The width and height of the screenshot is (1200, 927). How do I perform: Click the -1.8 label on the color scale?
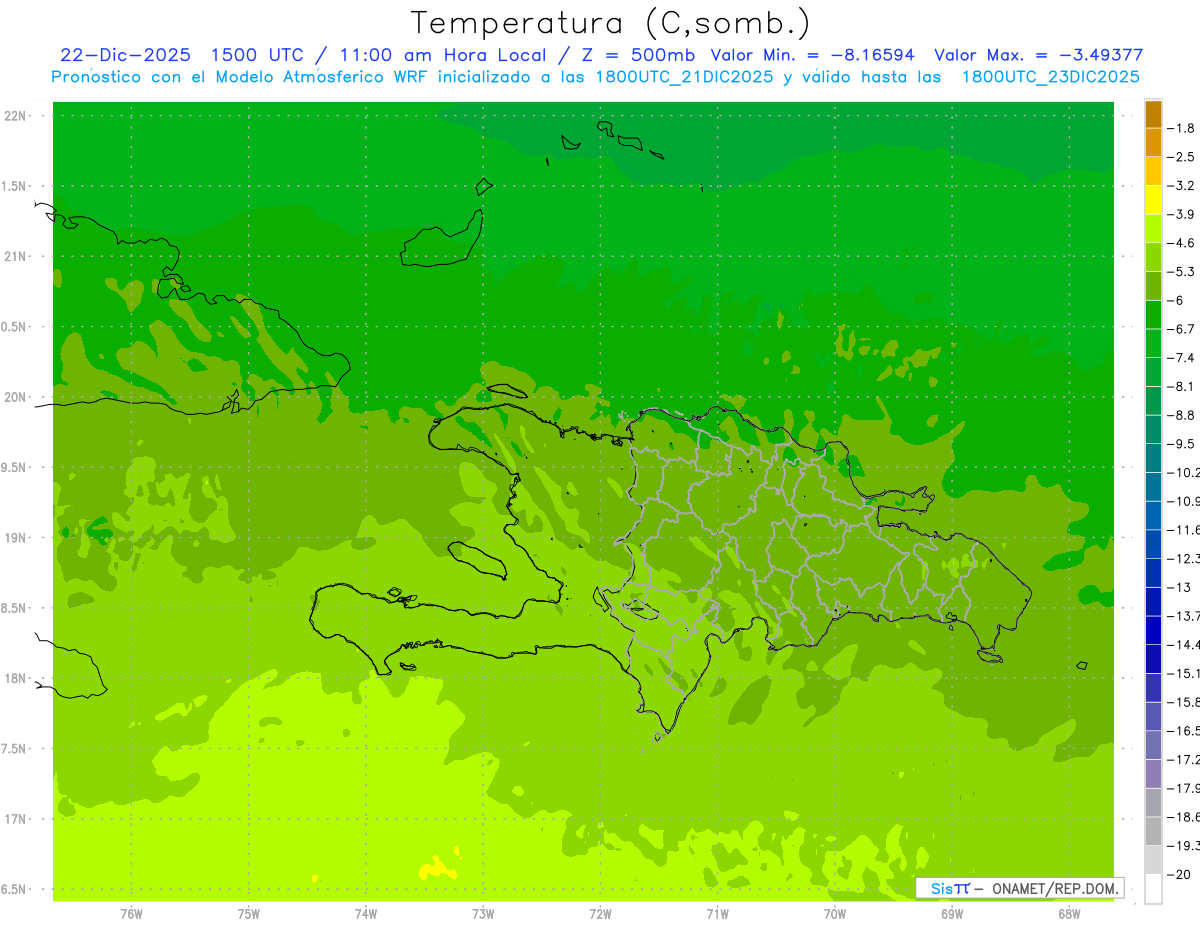(1181, 128)
